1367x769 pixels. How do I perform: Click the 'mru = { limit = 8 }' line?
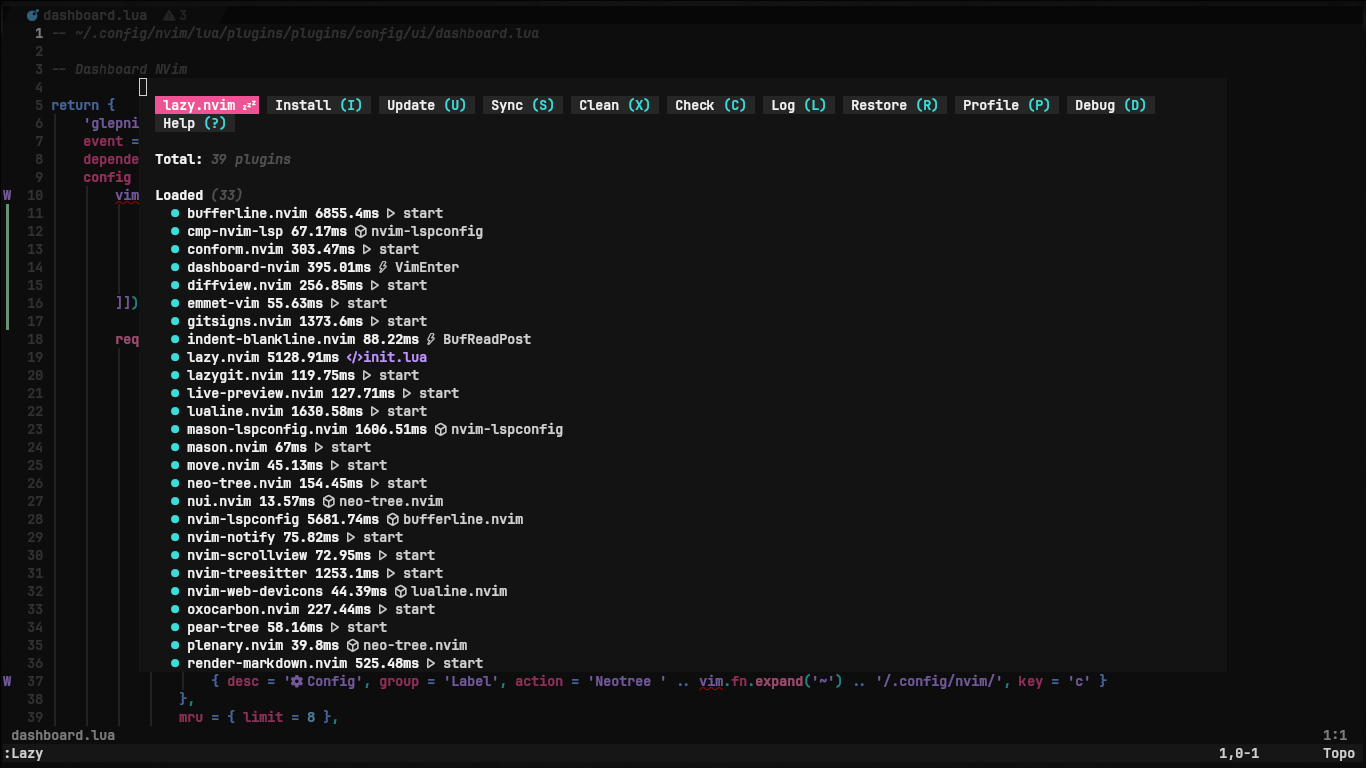(259, 717)
